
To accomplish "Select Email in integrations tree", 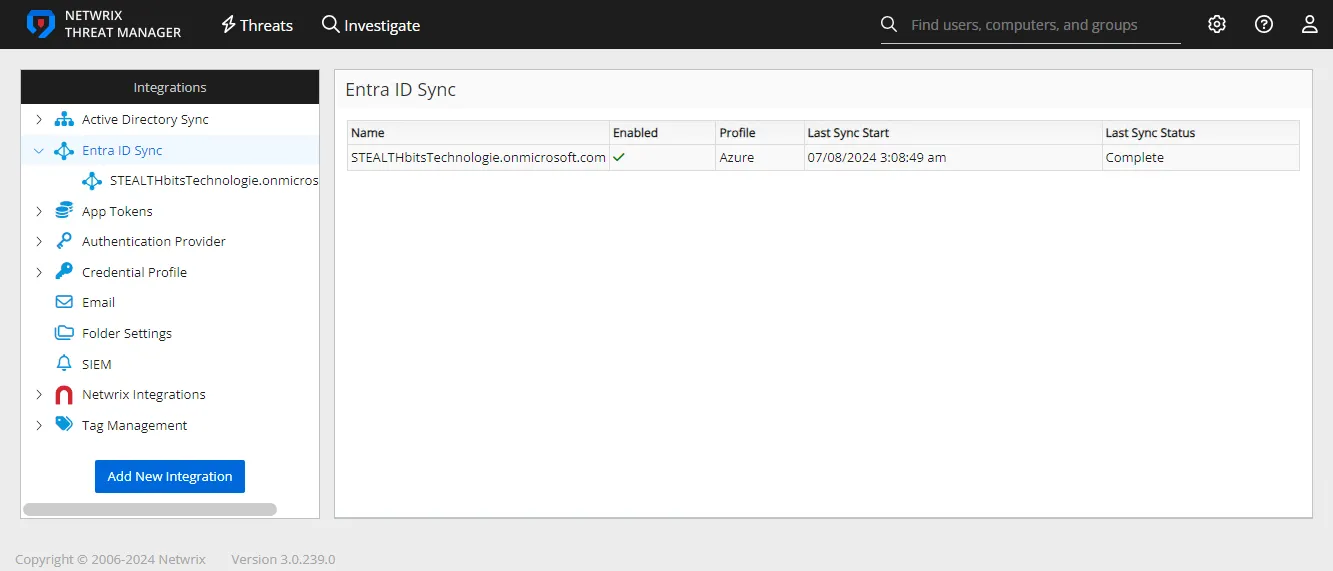I will coord(98,302).
